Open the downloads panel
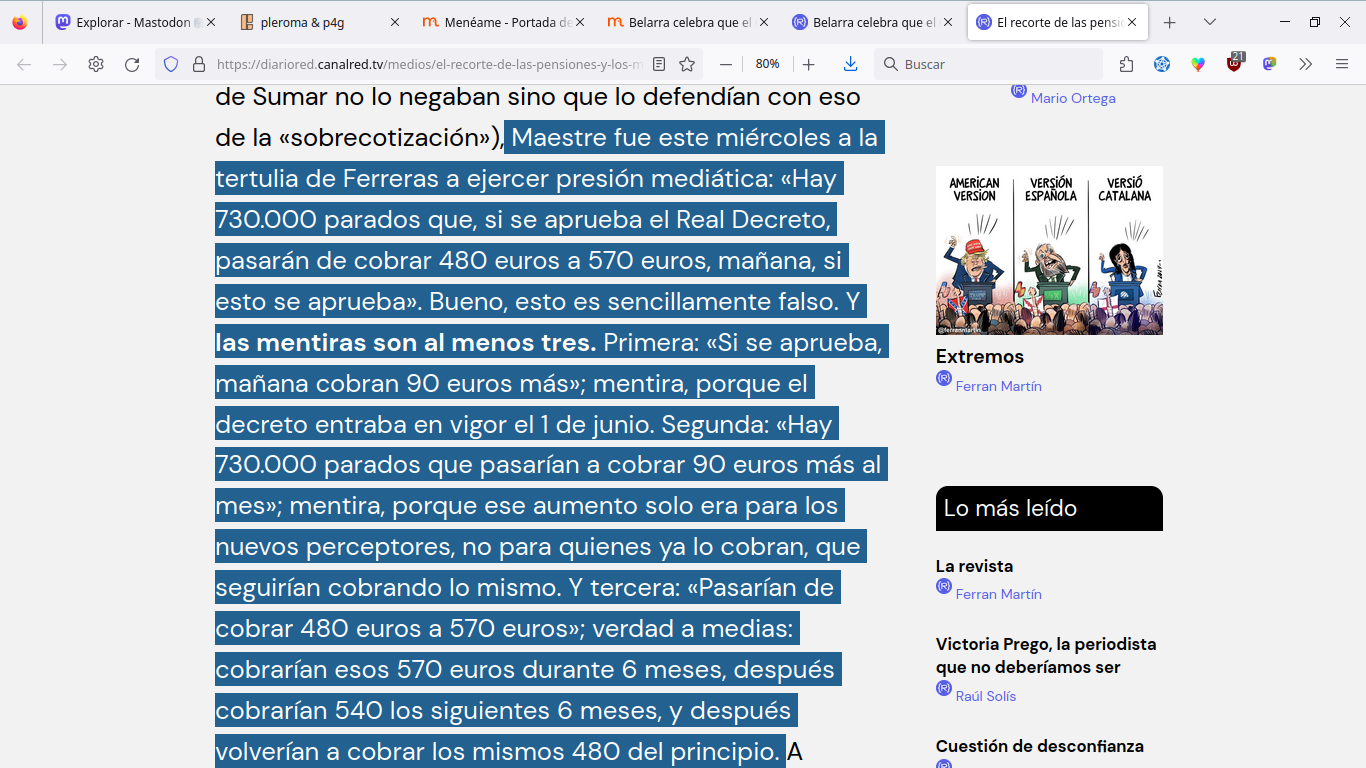This screenshot has height=768, width=1366. (x=850, y=64)
